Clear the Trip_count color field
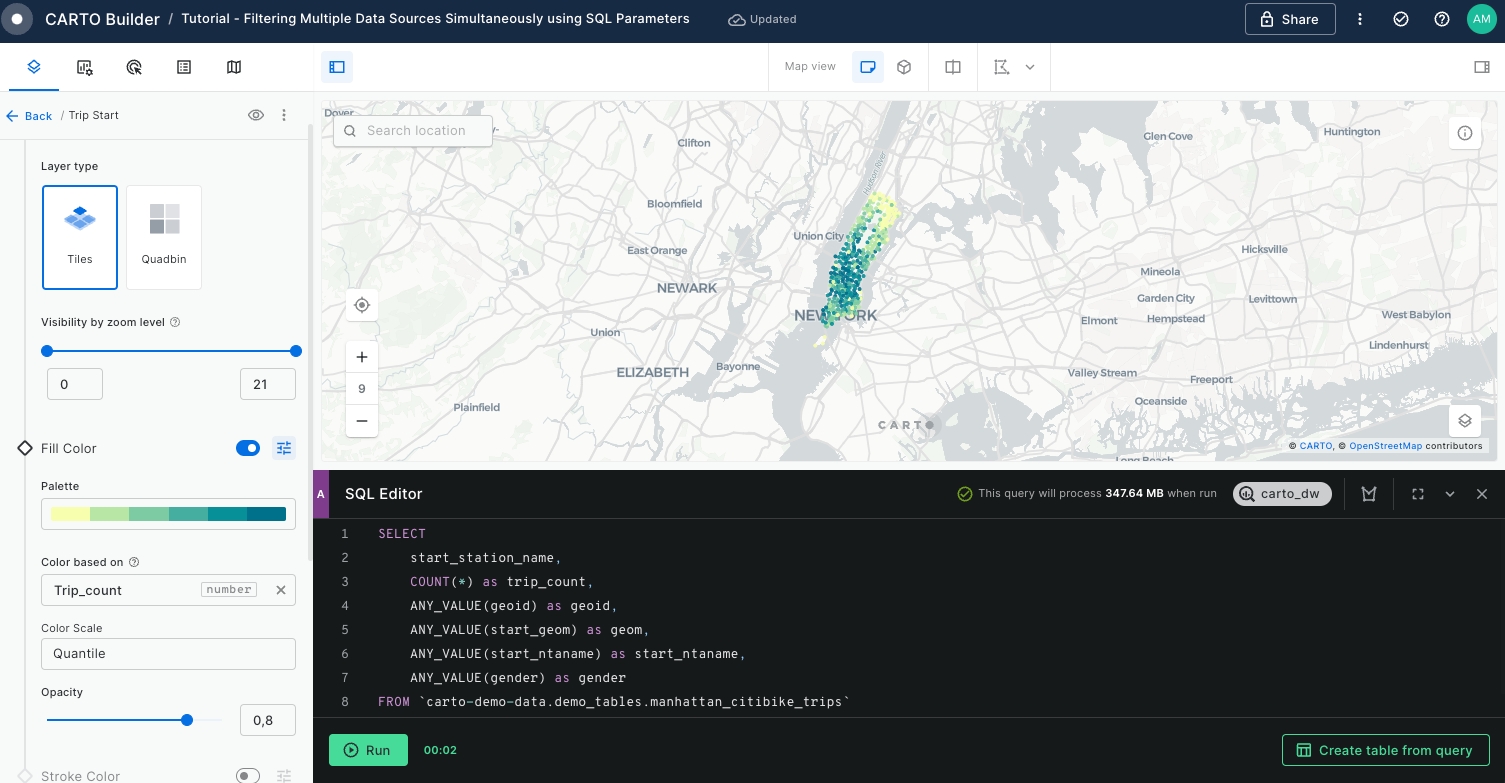 pos(281,590)
